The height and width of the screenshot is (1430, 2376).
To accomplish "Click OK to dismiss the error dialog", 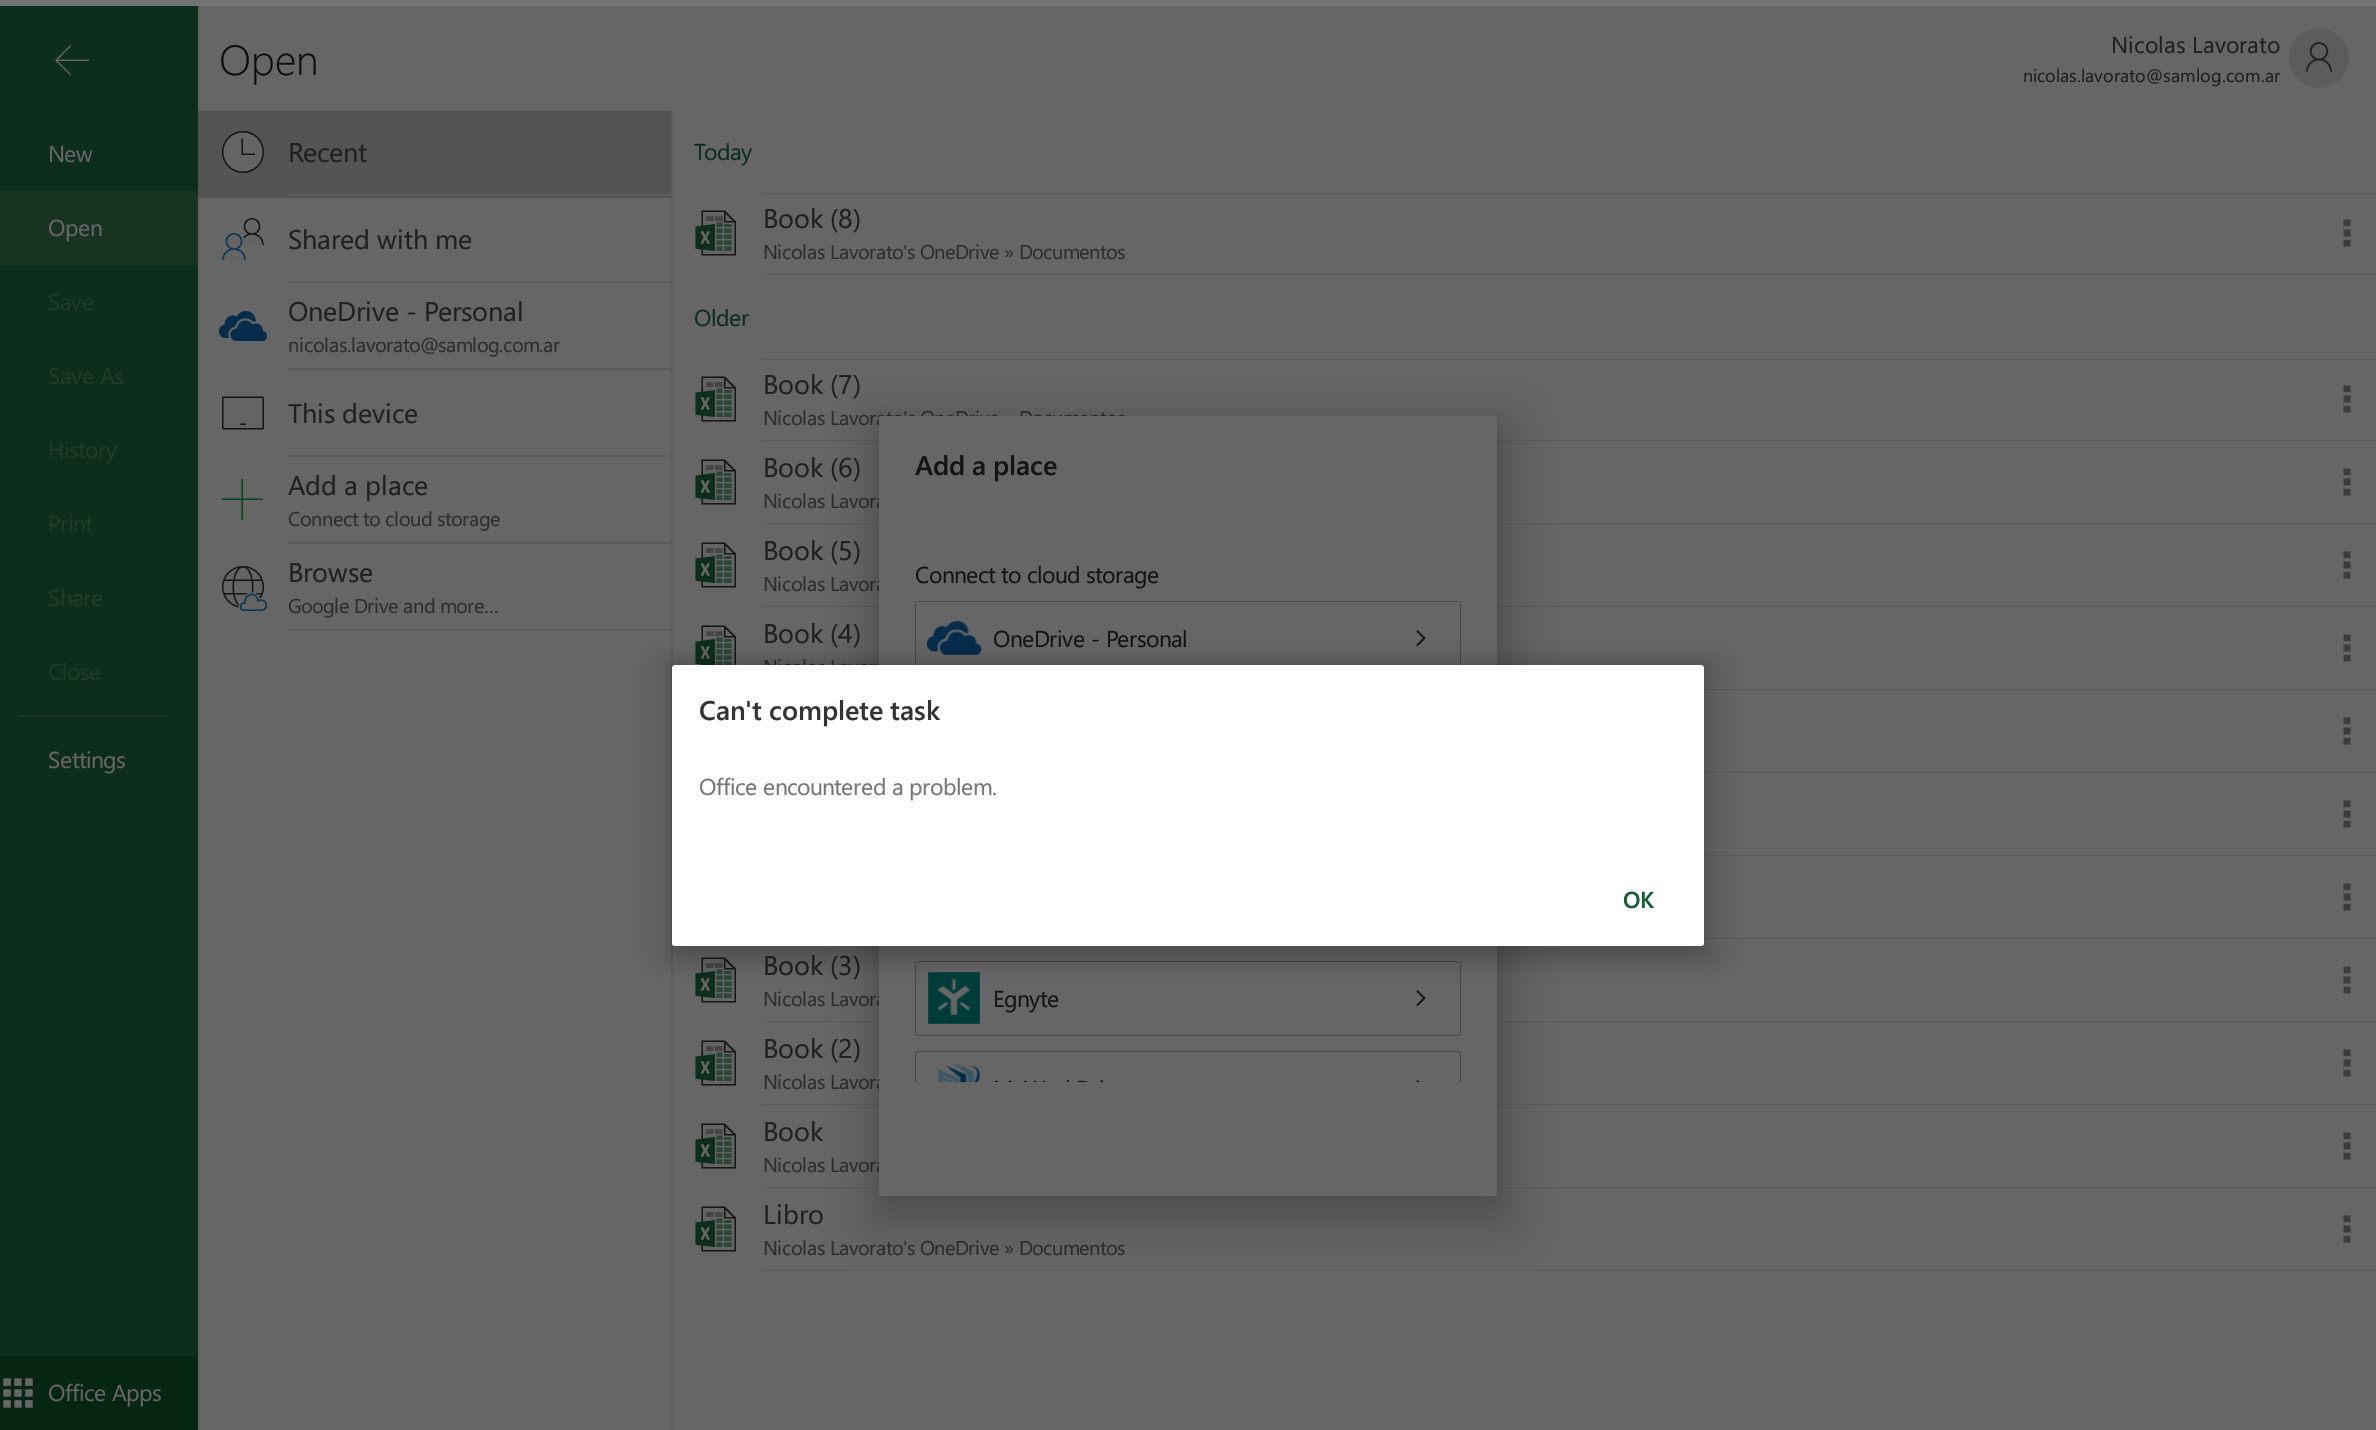I will pyautogui.click(x=1638, y=899).
